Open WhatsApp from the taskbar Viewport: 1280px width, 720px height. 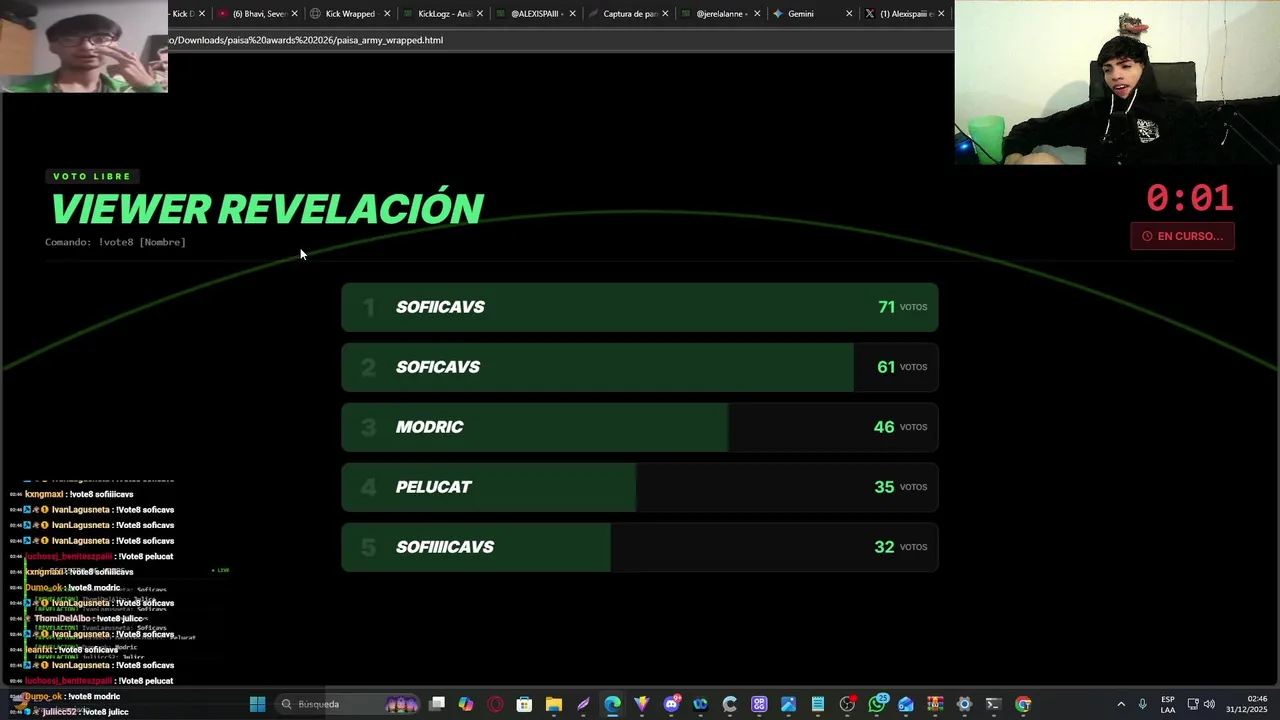[877, 704]
